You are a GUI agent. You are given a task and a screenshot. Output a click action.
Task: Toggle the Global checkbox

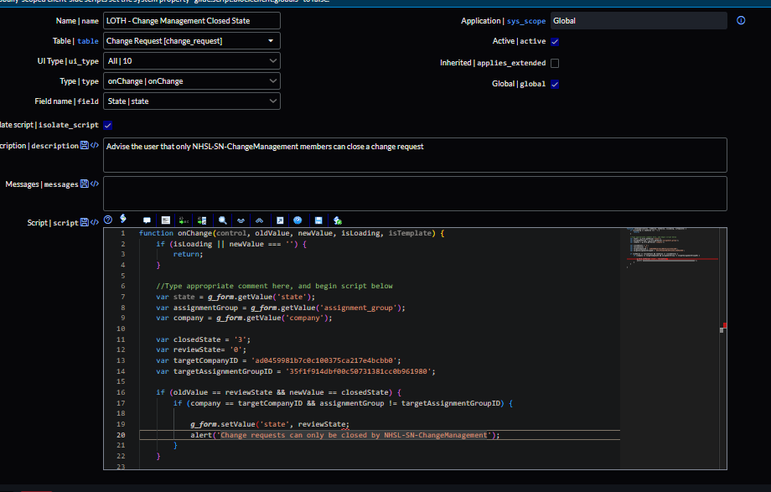(x=555, y=84)
